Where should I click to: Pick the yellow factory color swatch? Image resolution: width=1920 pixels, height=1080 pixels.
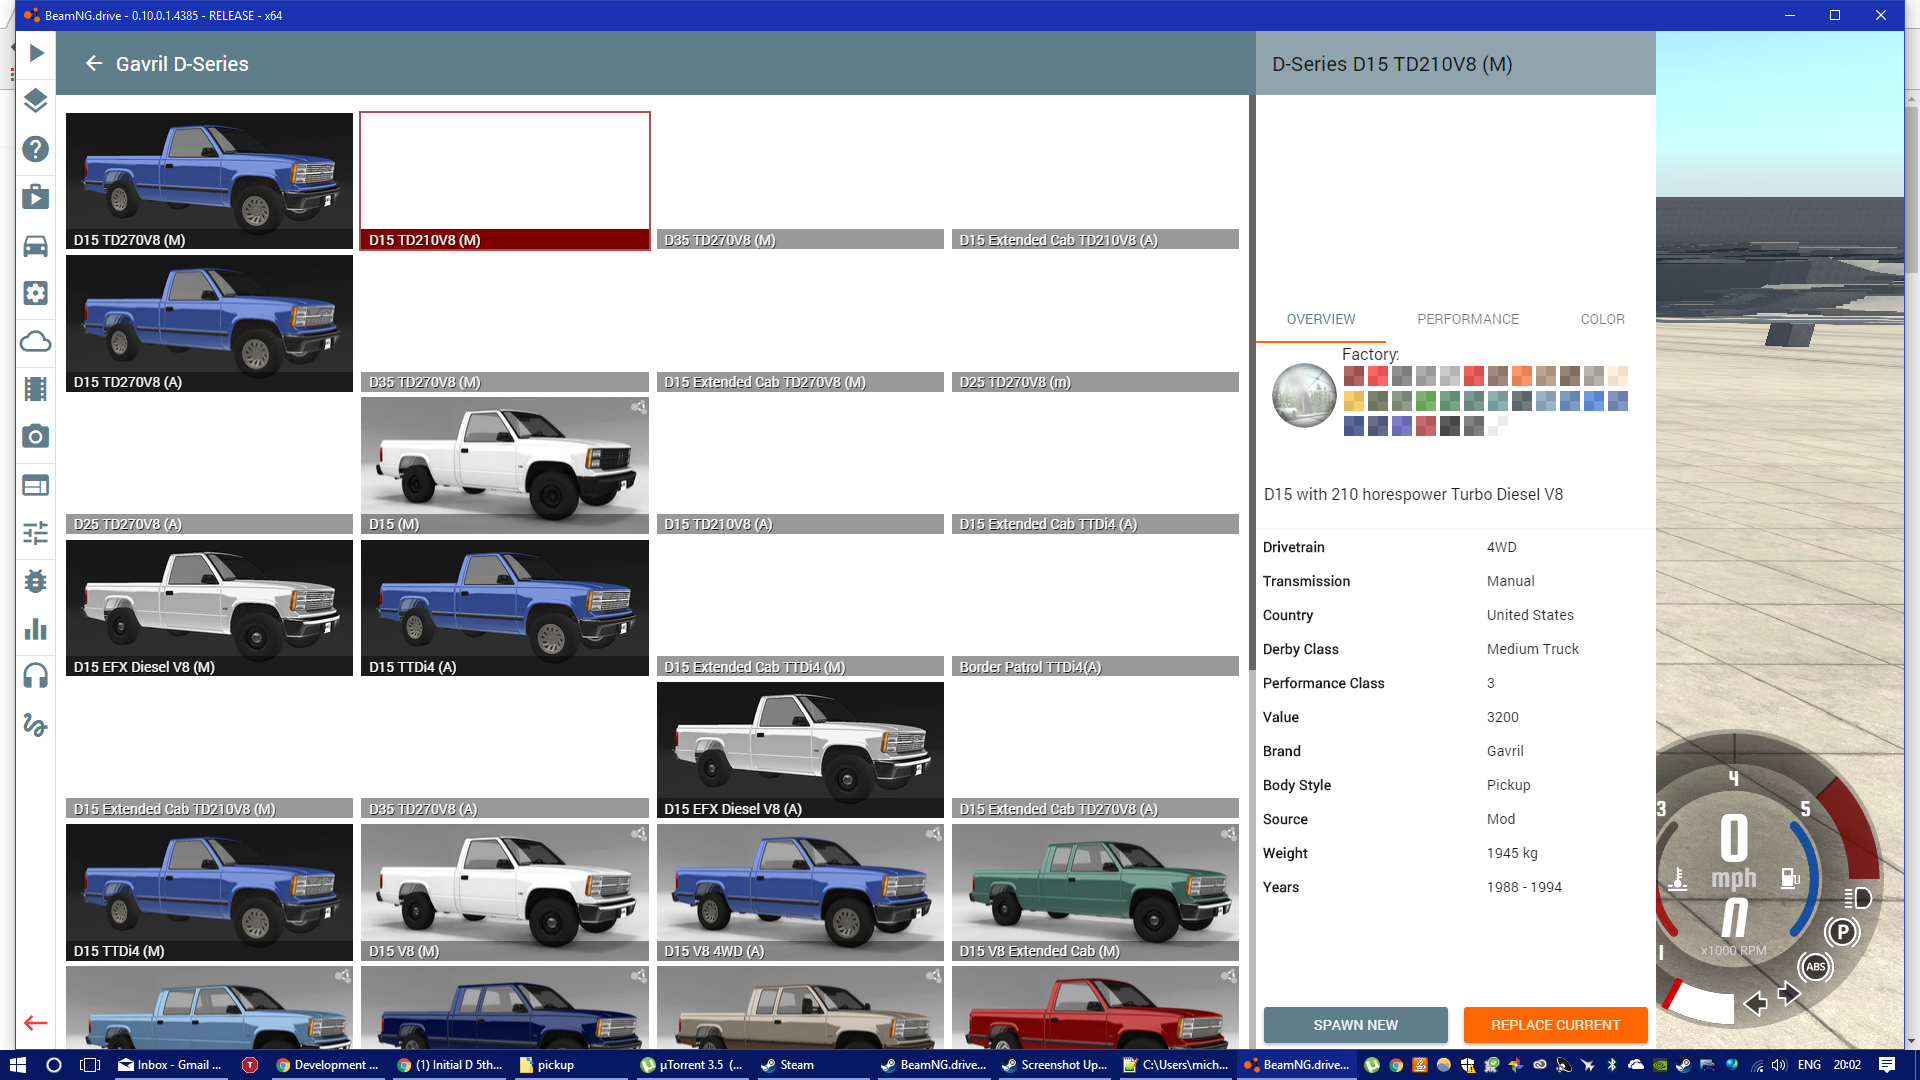pos(1353,401)
